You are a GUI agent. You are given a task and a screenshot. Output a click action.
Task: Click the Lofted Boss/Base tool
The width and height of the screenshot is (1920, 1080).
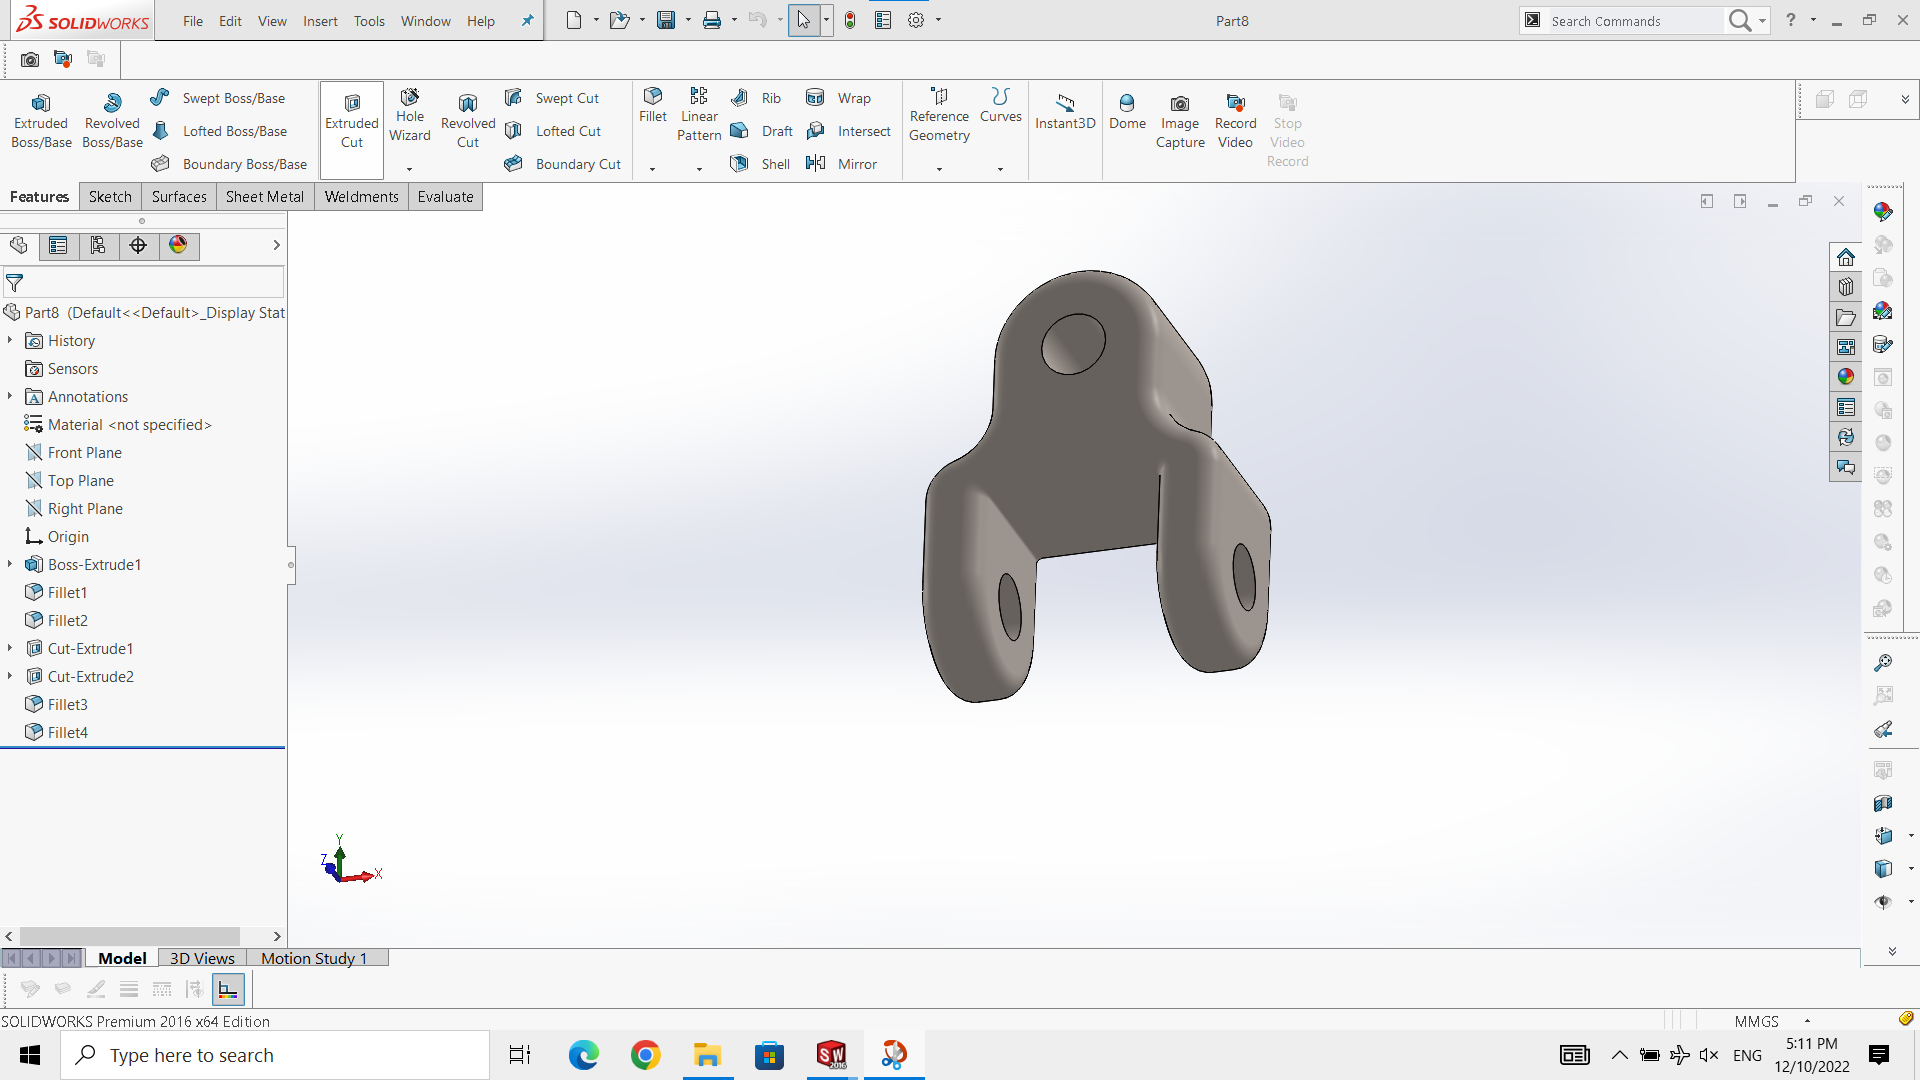(x=220, y=131)
